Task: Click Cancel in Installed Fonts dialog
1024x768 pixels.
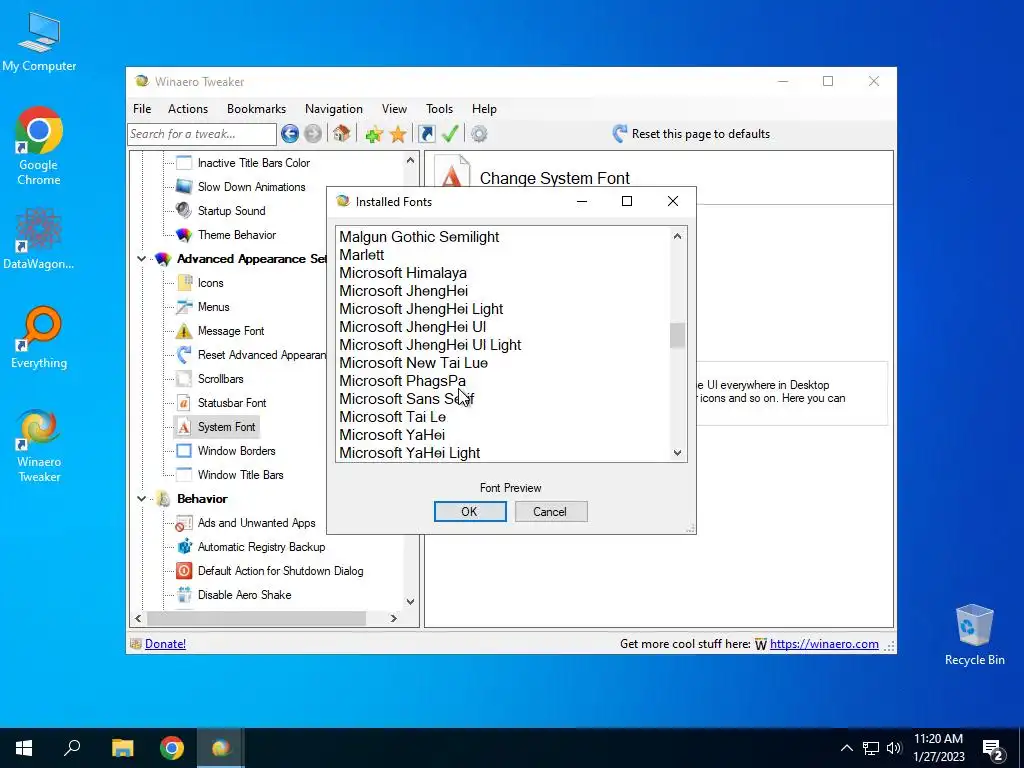Action: (551, 511)
